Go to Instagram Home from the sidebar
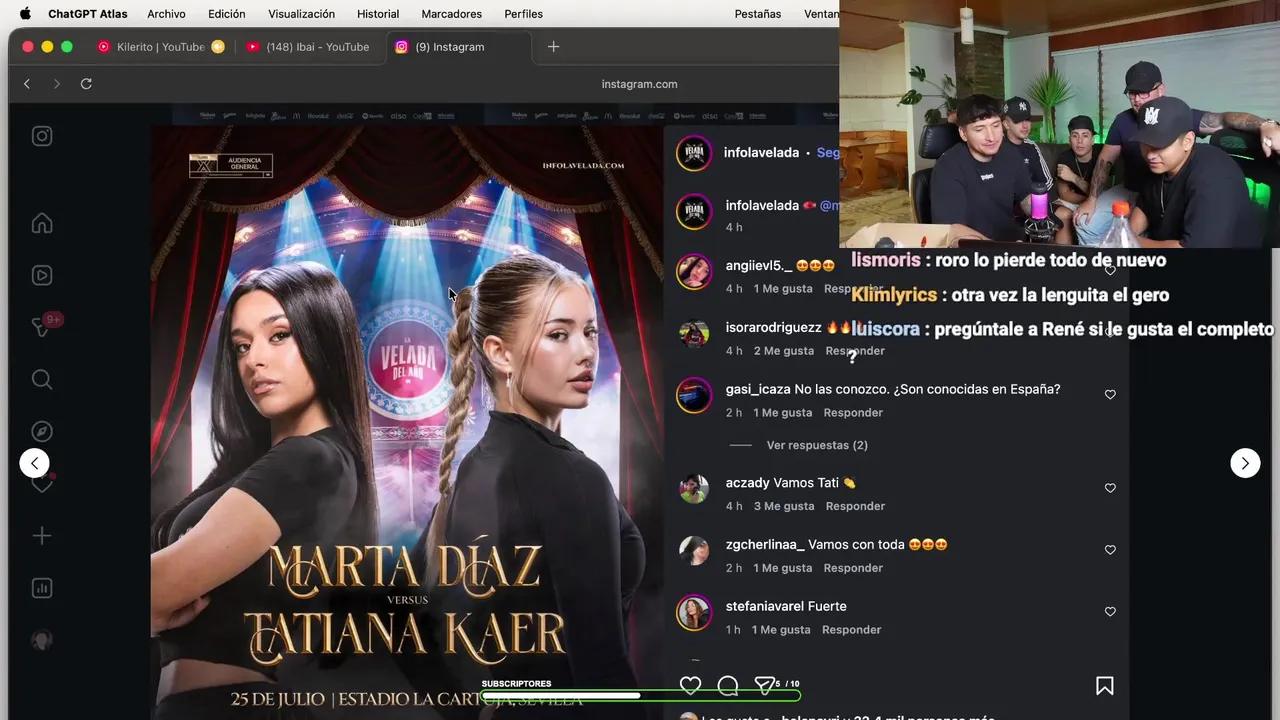The width and height of the screenshot is (1280, 720). click(x=42, y=224)
